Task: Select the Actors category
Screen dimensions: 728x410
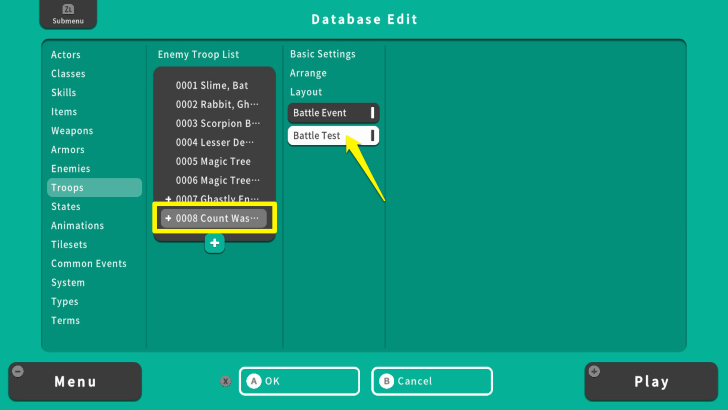Action: (66, 55)
